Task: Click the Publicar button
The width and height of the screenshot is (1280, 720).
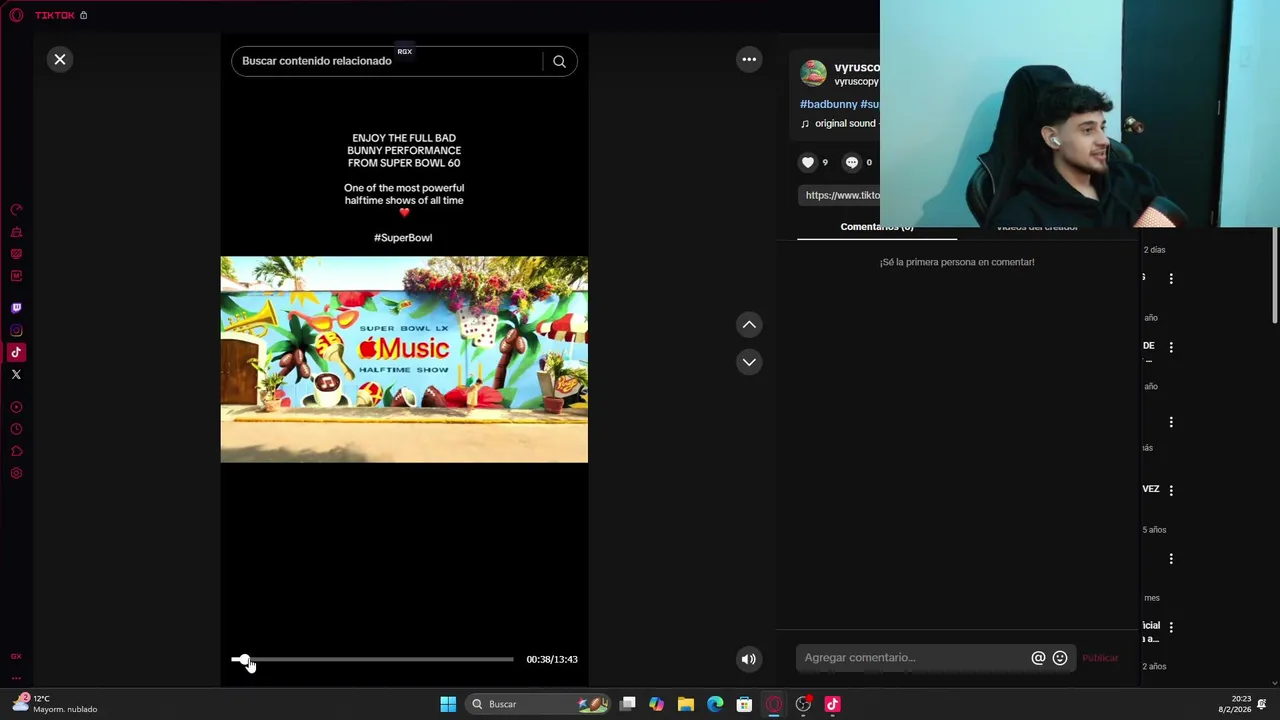Action: tap(1100, 658)
